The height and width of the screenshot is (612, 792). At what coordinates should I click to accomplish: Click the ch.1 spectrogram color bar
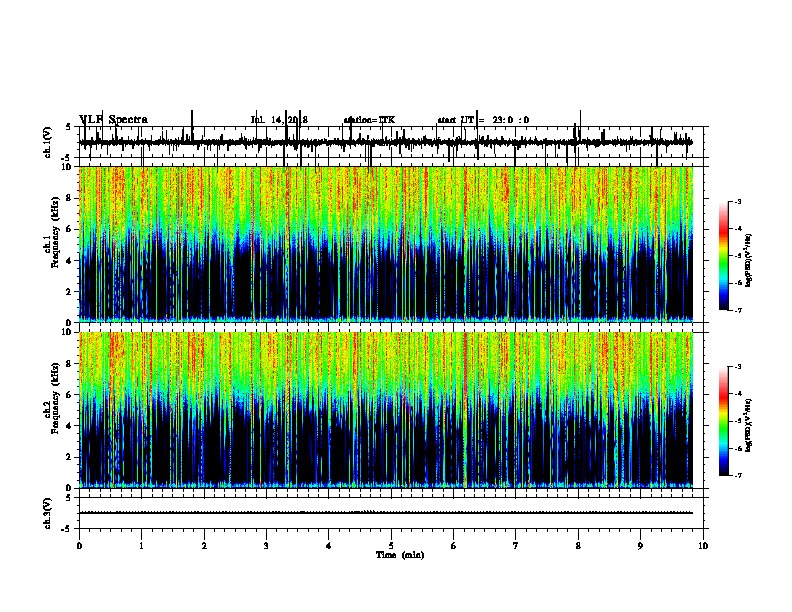click(724, 256)
